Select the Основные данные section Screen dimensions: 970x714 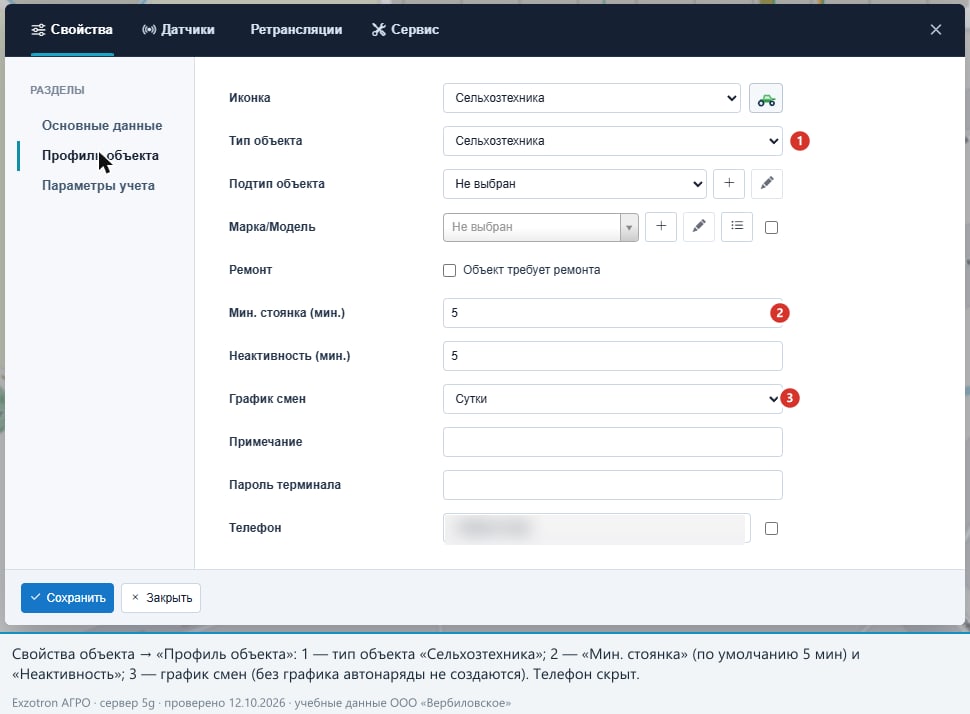[x=102, y=126]
